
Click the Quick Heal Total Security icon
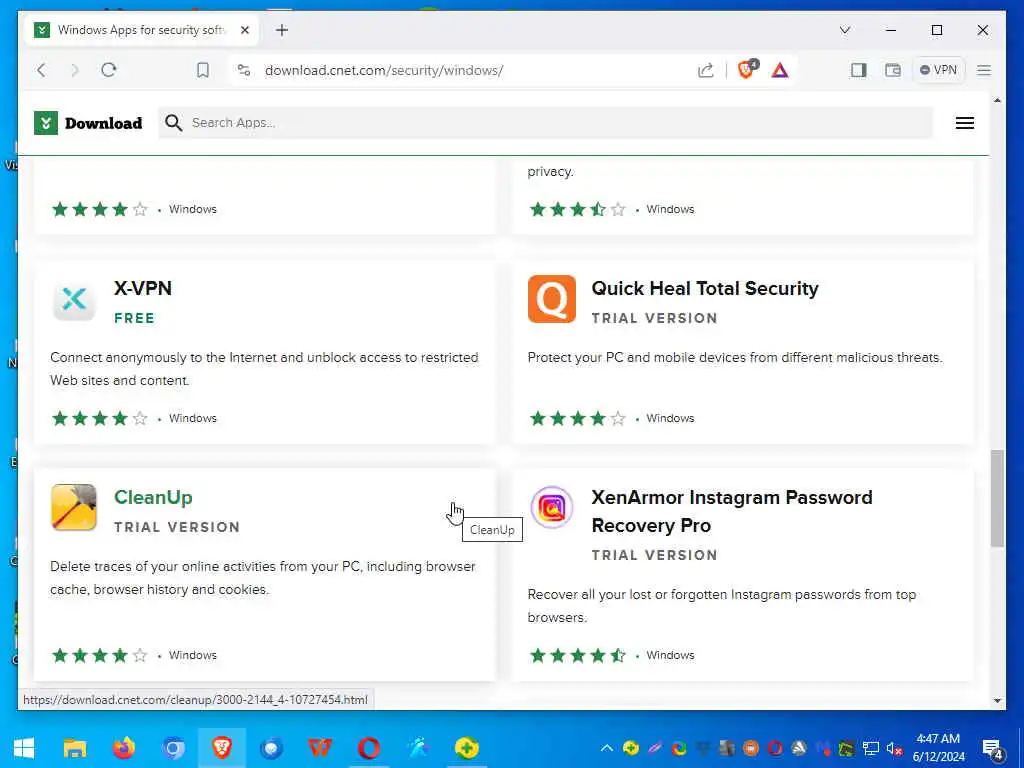(552, 299)
